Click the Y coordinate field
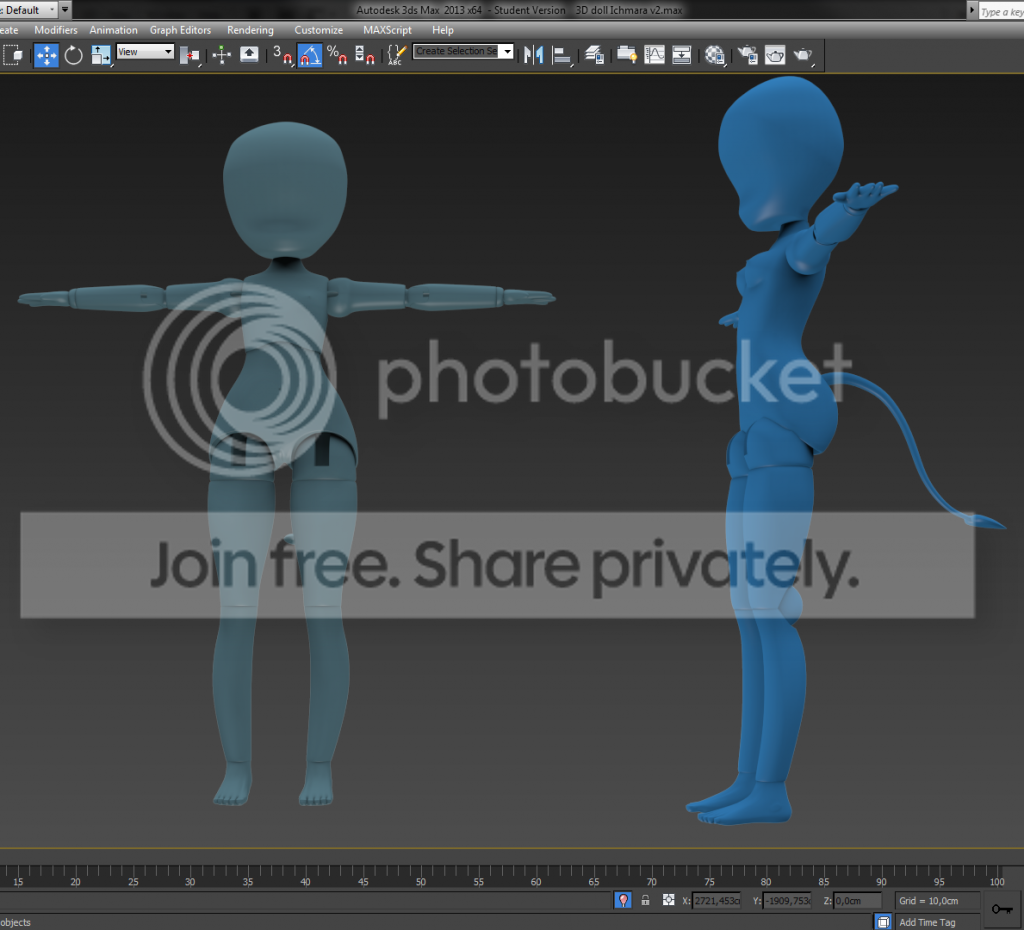1024x930 pixels. tap(787, 901)
